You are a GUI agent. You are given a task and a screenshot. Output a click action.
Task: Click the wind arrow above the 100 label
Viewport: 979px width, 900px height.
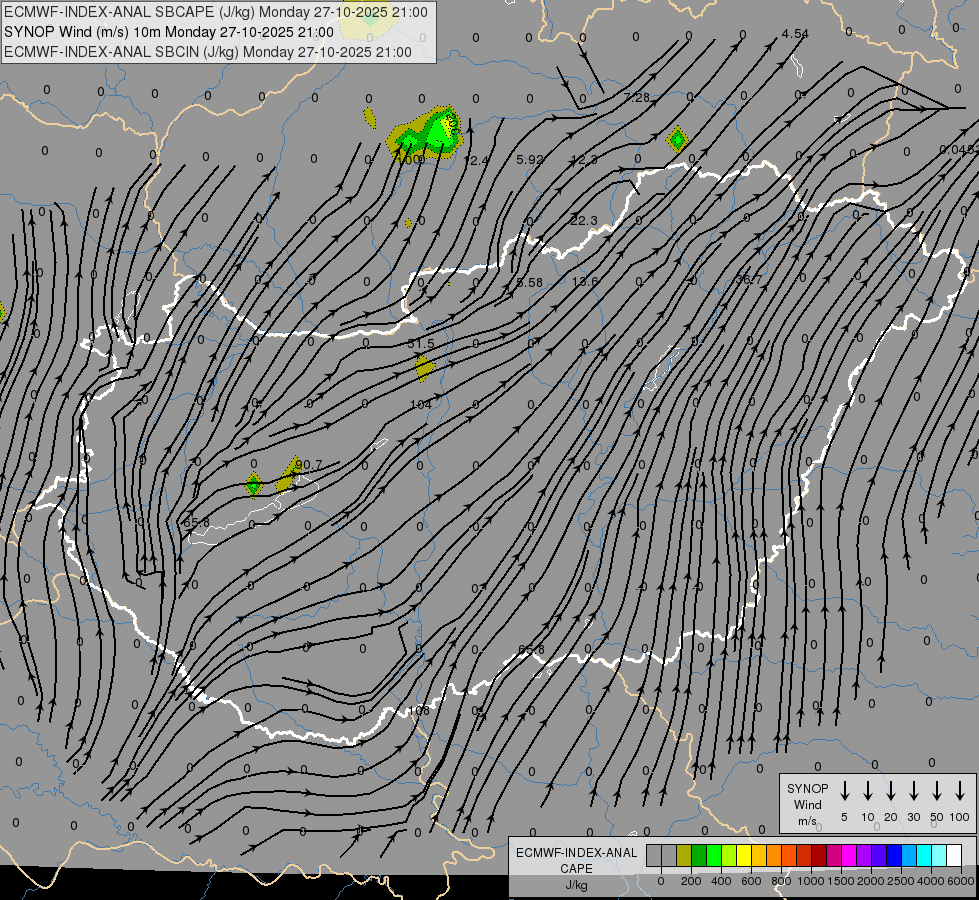pos(960,791)
